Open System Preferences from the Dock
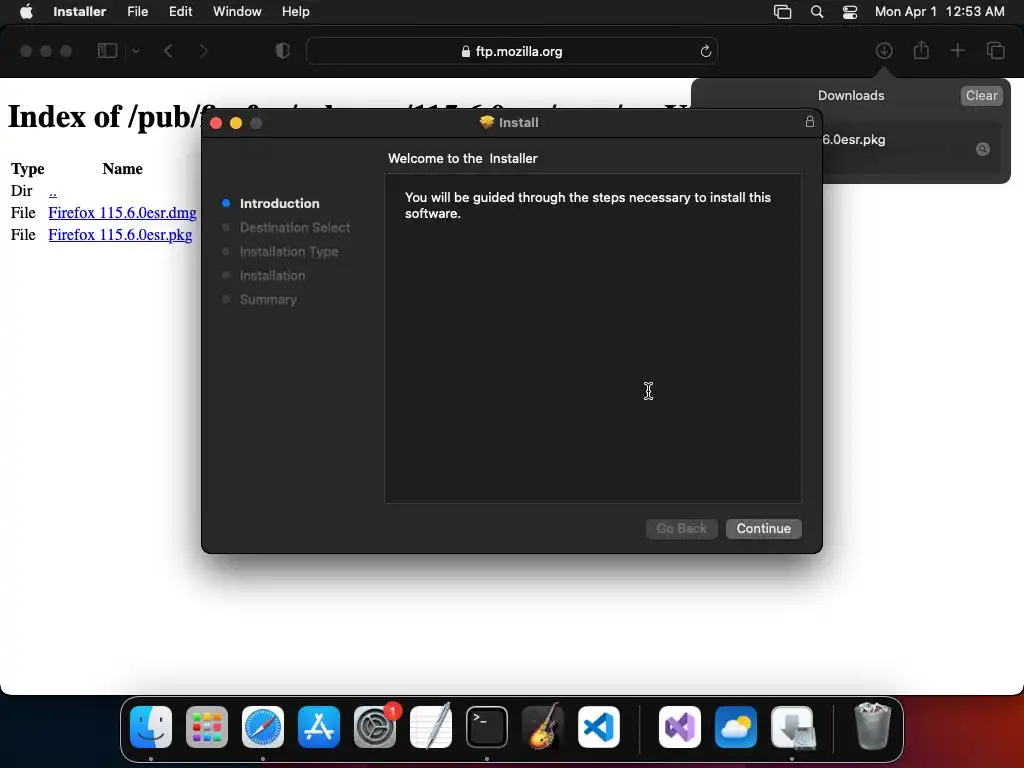This screenshot has height=768, width=1024. point(375,727)
